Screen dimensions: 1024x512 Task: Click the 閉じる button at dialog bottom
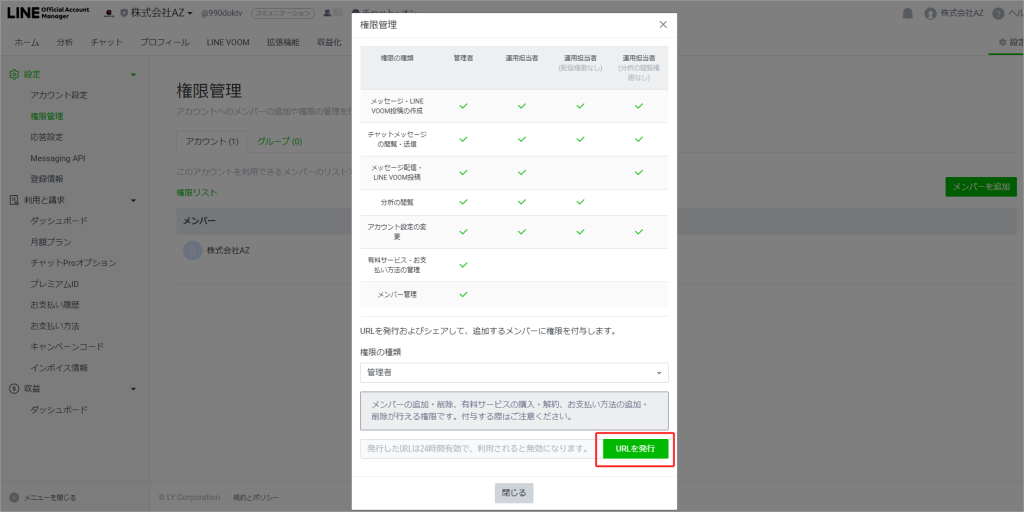tap(514, 492)
